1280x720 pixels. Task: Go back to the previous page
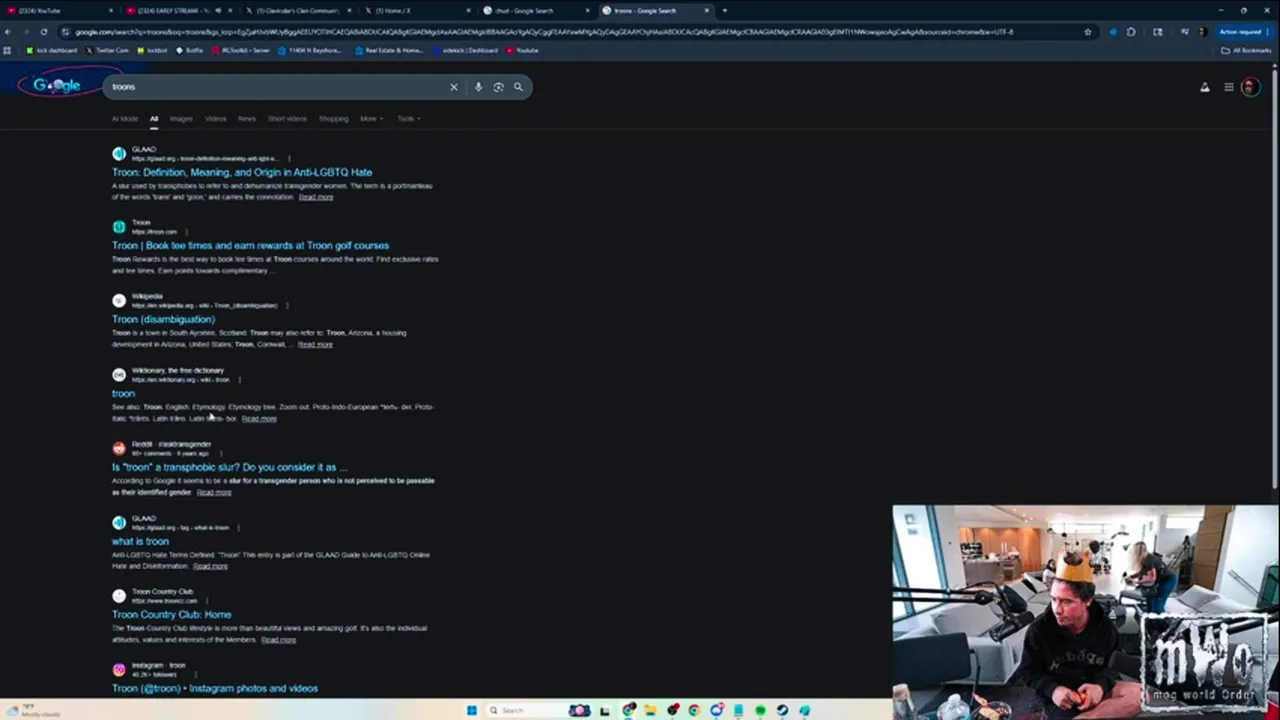(x=8, y=32)
